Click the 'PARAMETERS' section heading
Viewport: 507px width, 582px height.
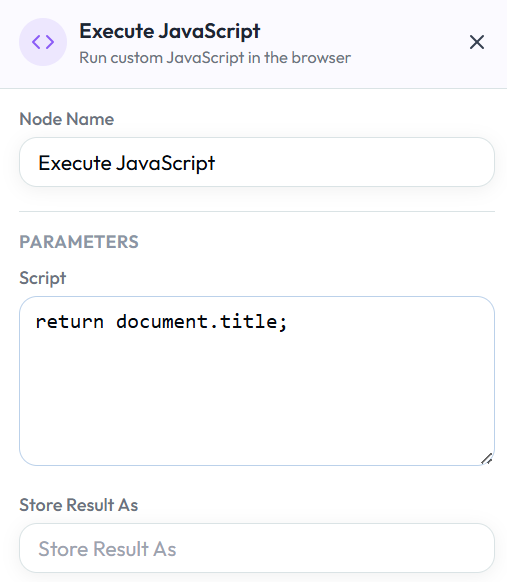(x=79, y=242)
